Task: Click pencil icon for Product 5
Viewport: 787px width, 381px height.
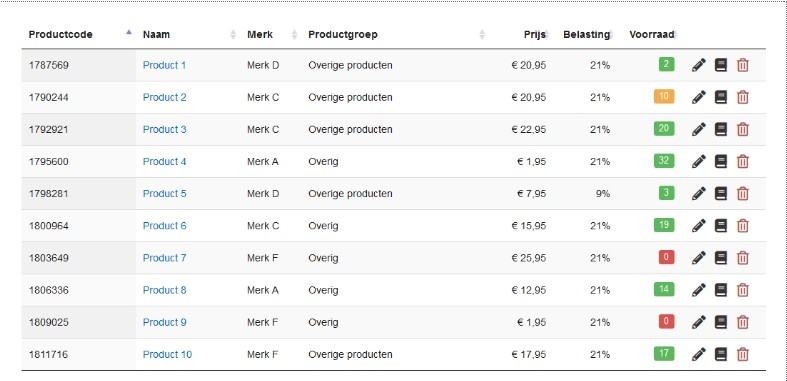Action: [699, 194]
